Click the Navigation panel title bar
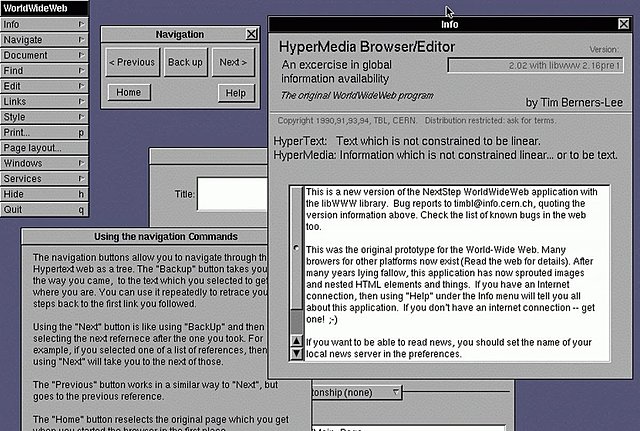This screenshot has width=640, height=431. click(180, 34)
